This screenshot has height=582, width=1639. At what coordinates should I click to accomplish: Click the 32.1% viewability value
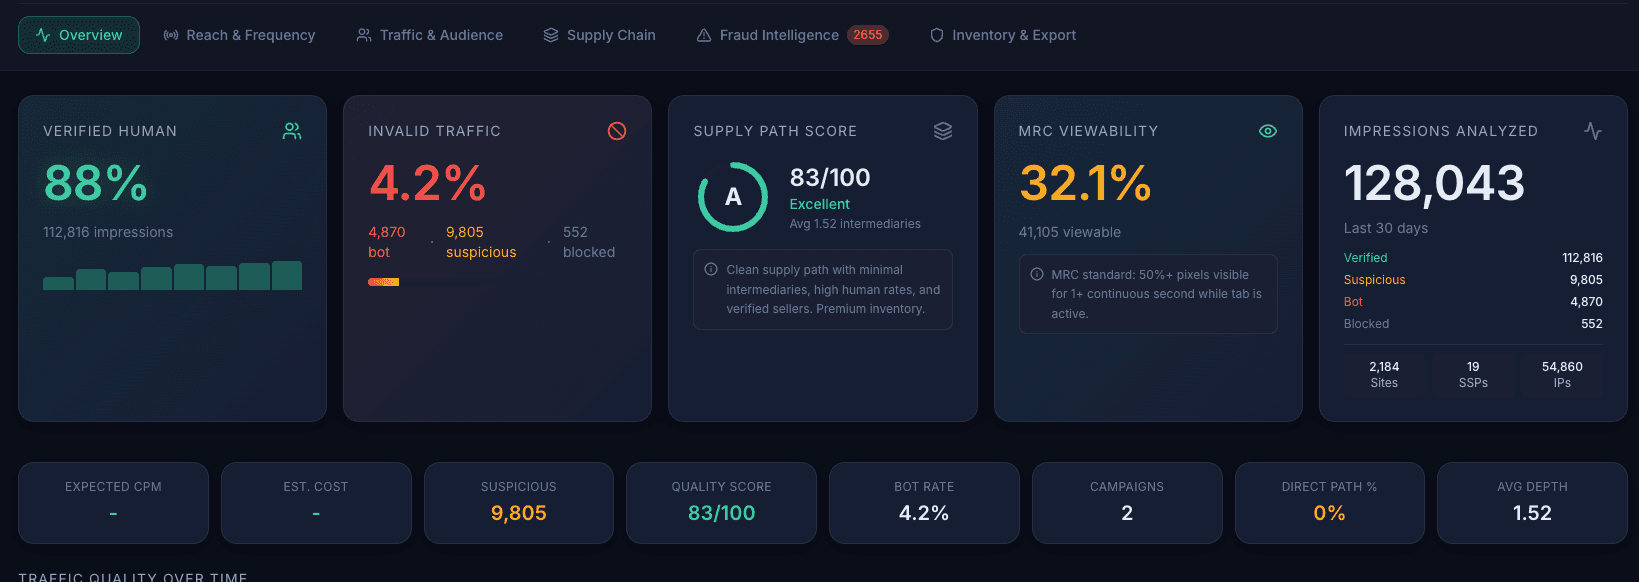(x=1085, y=183)
